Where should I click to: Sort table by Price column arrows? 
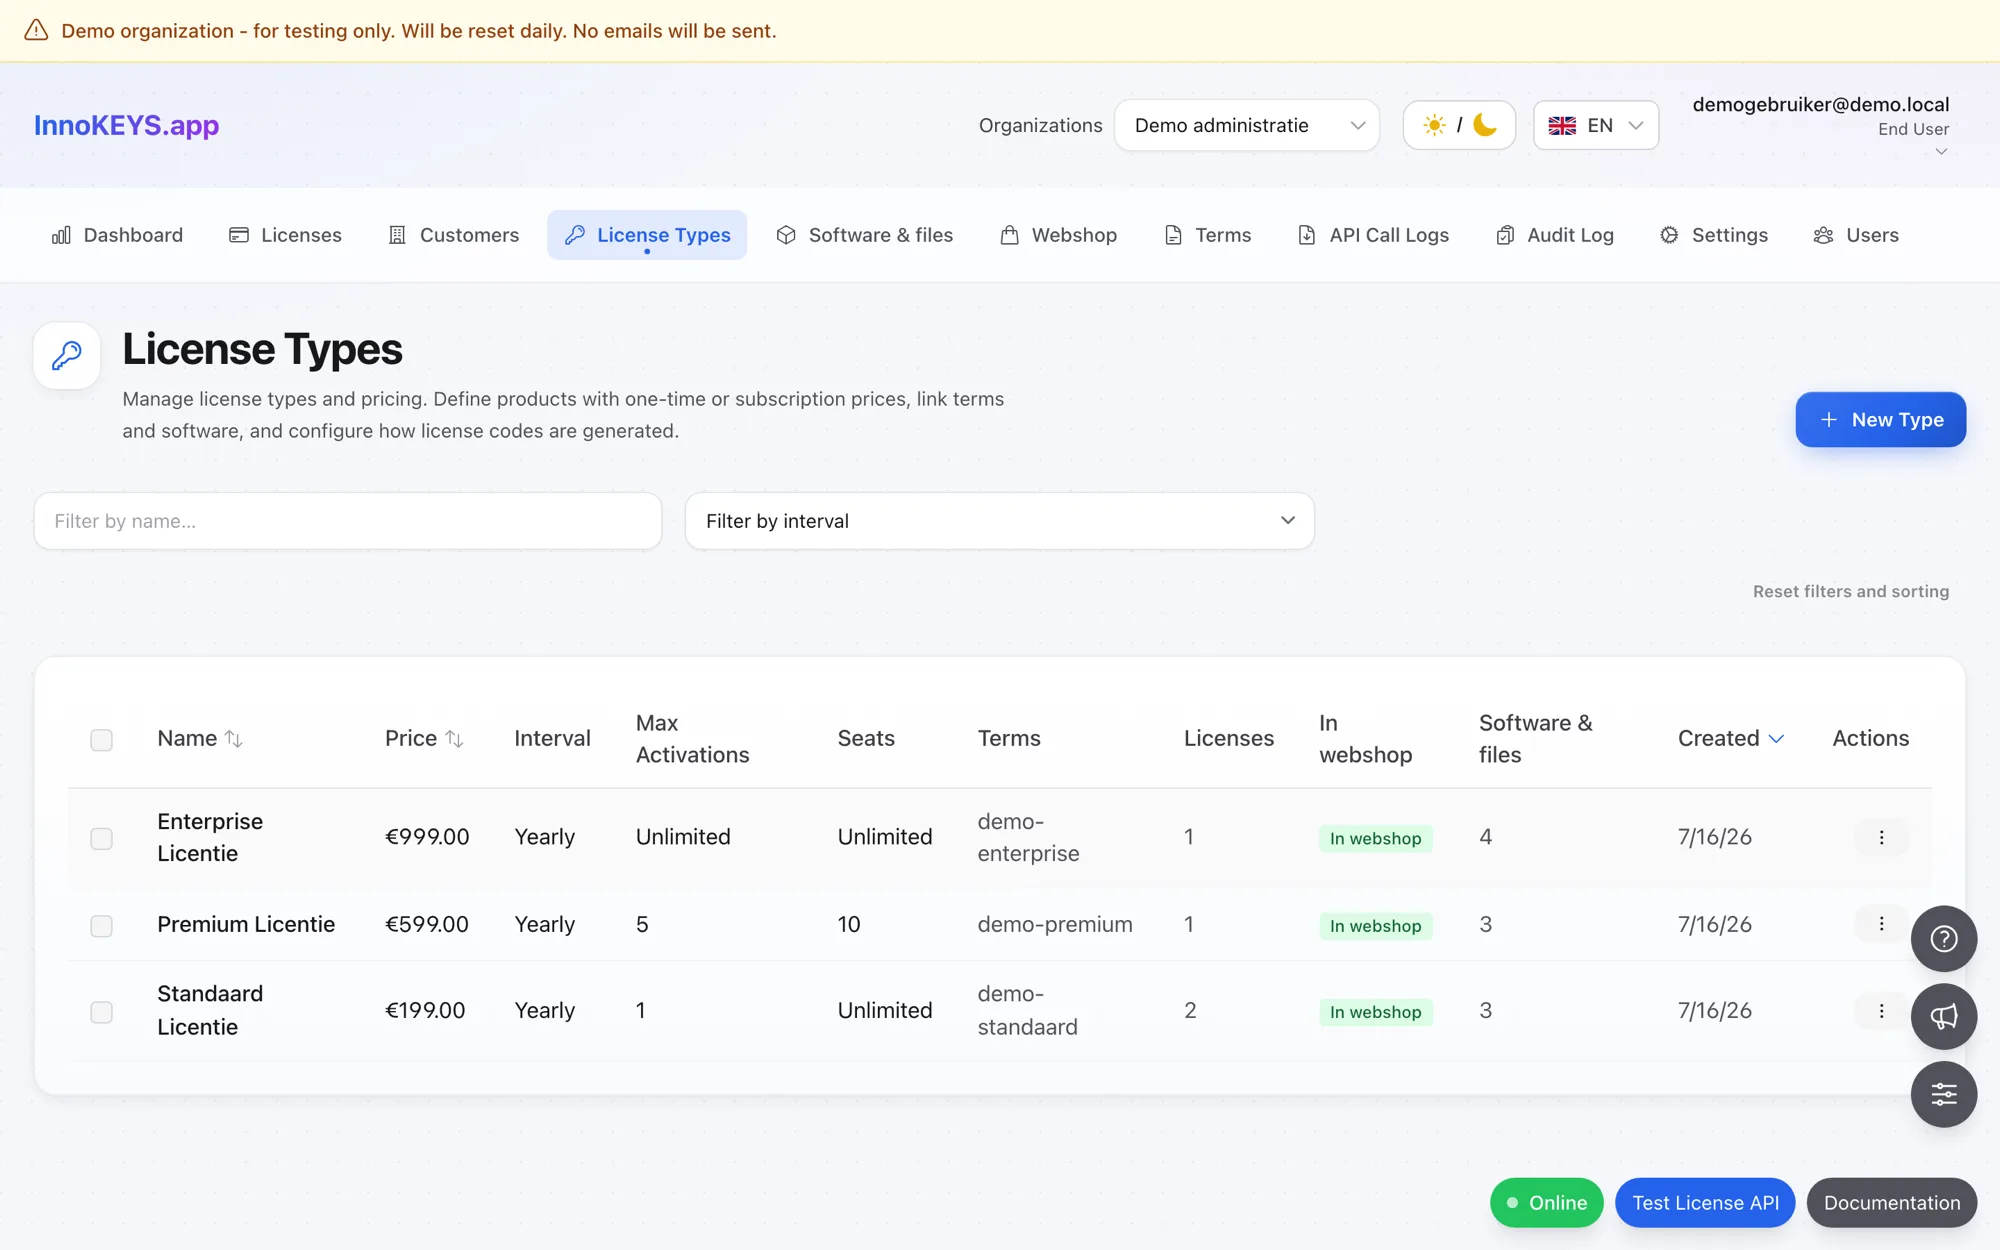[x=454, y=739]
